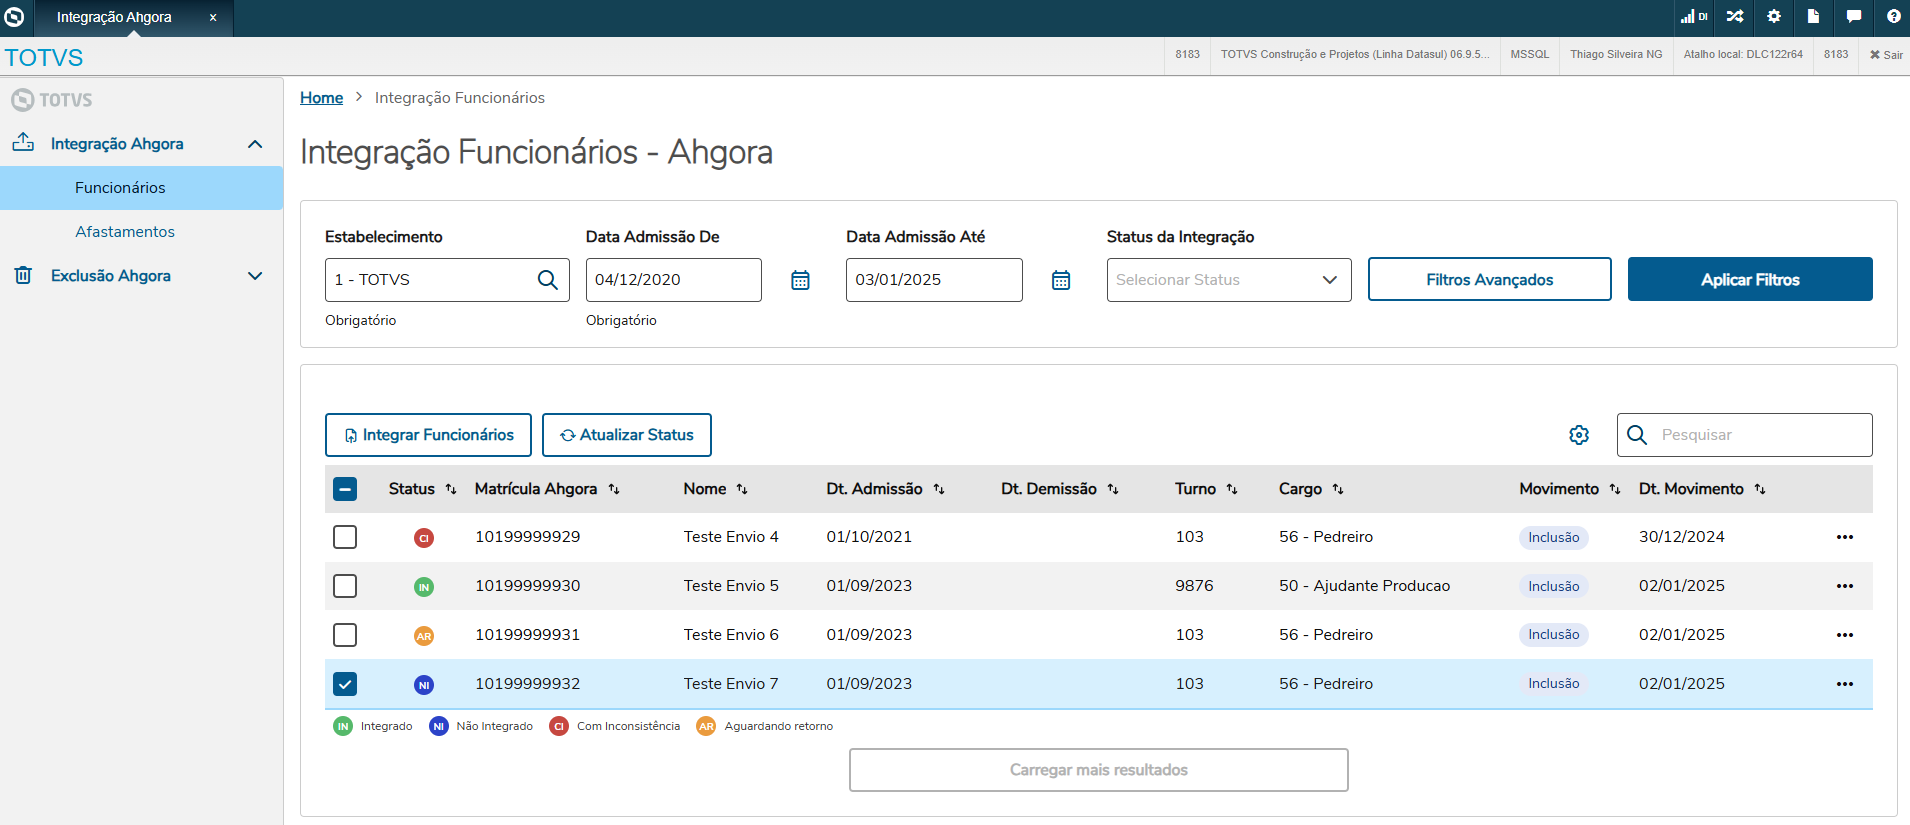Sort the table by Turno
1910x825 pixels.
tap(1232, 489)
